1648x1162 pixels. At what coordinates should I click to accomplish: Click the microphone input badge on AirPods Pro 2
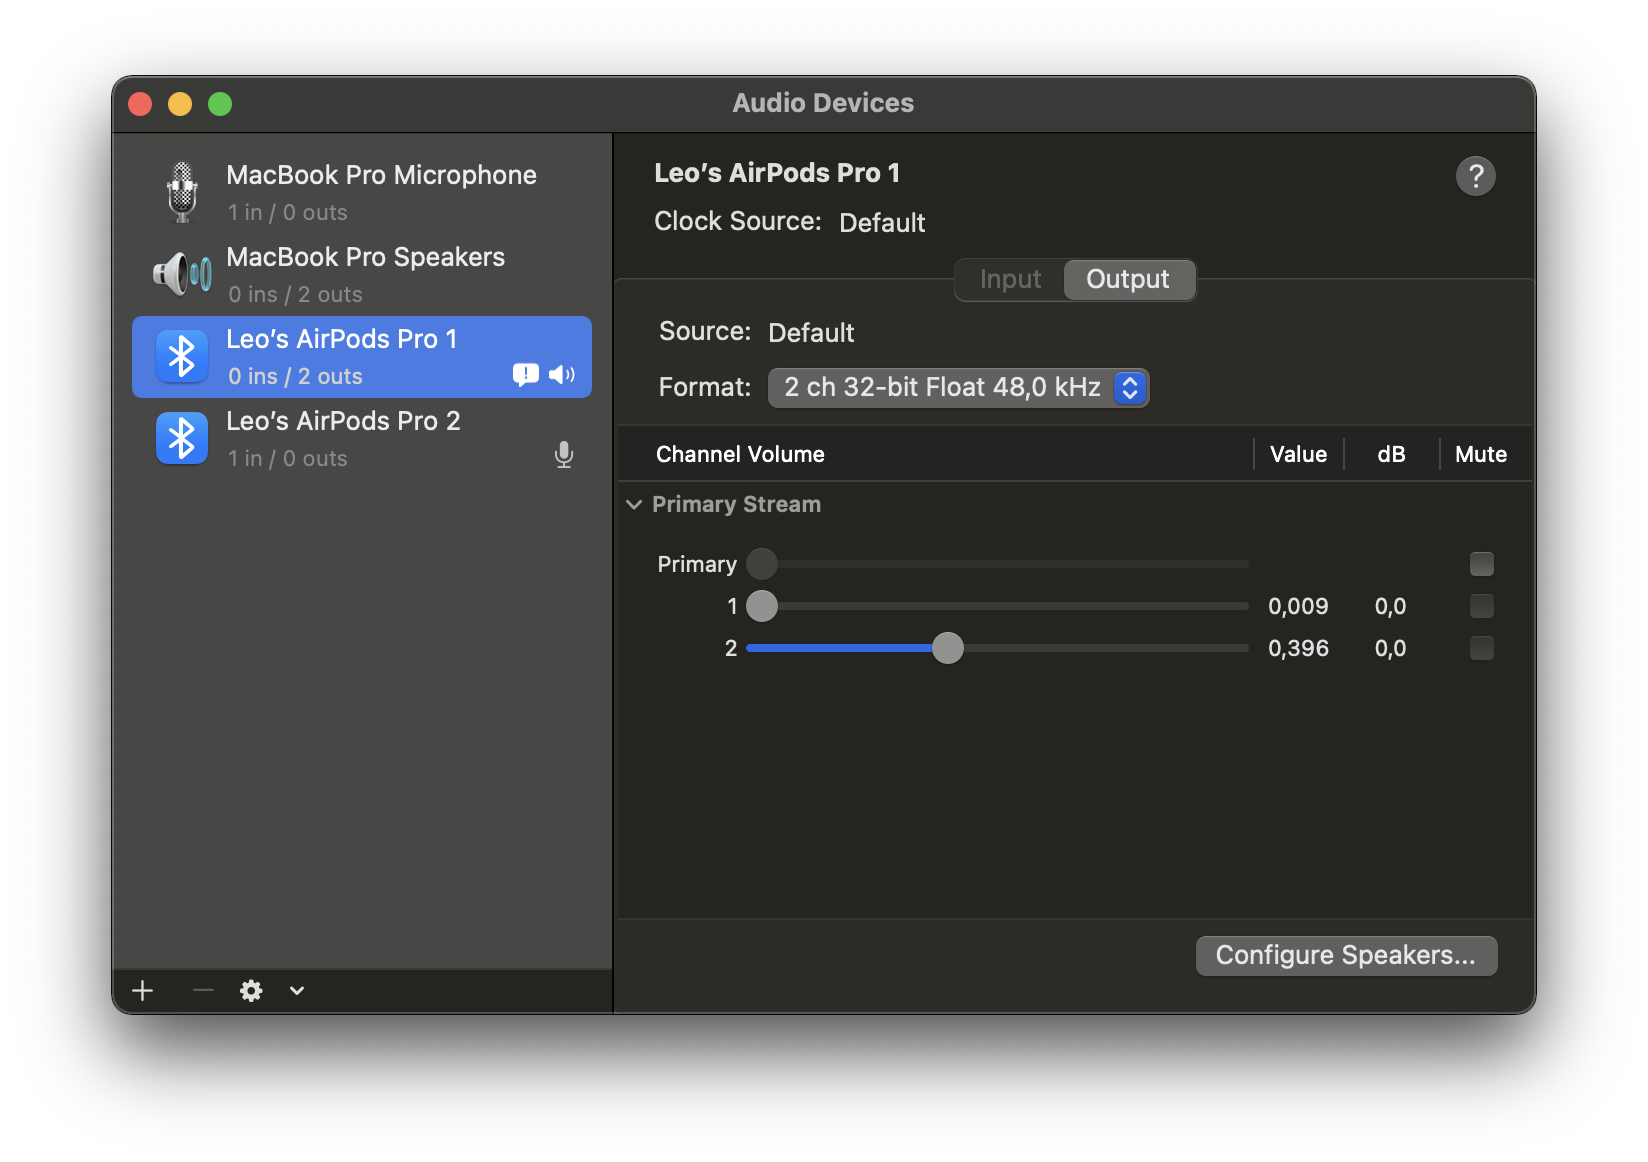pos(564,455)
